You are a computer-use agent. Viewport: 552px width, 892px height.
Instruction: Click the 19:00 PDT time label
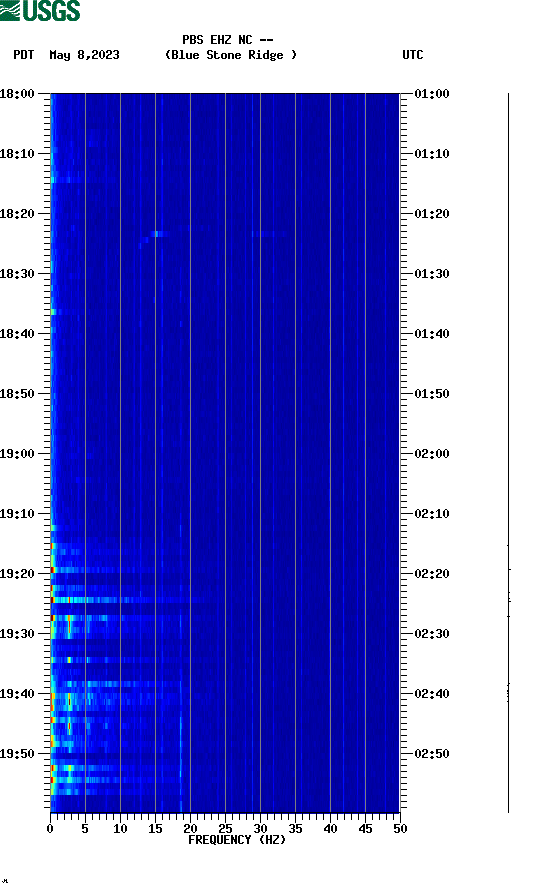tap(17, 454)
